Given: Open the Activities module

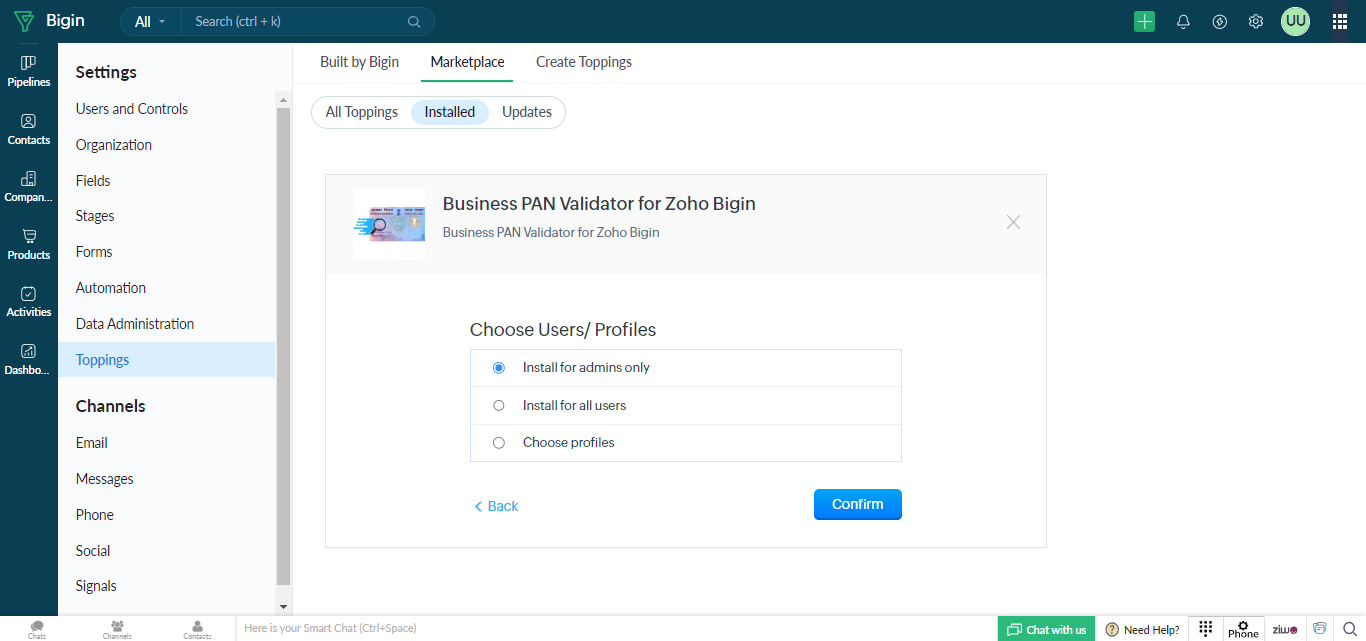Looking at the screenshot, I should tap(29, 301).
